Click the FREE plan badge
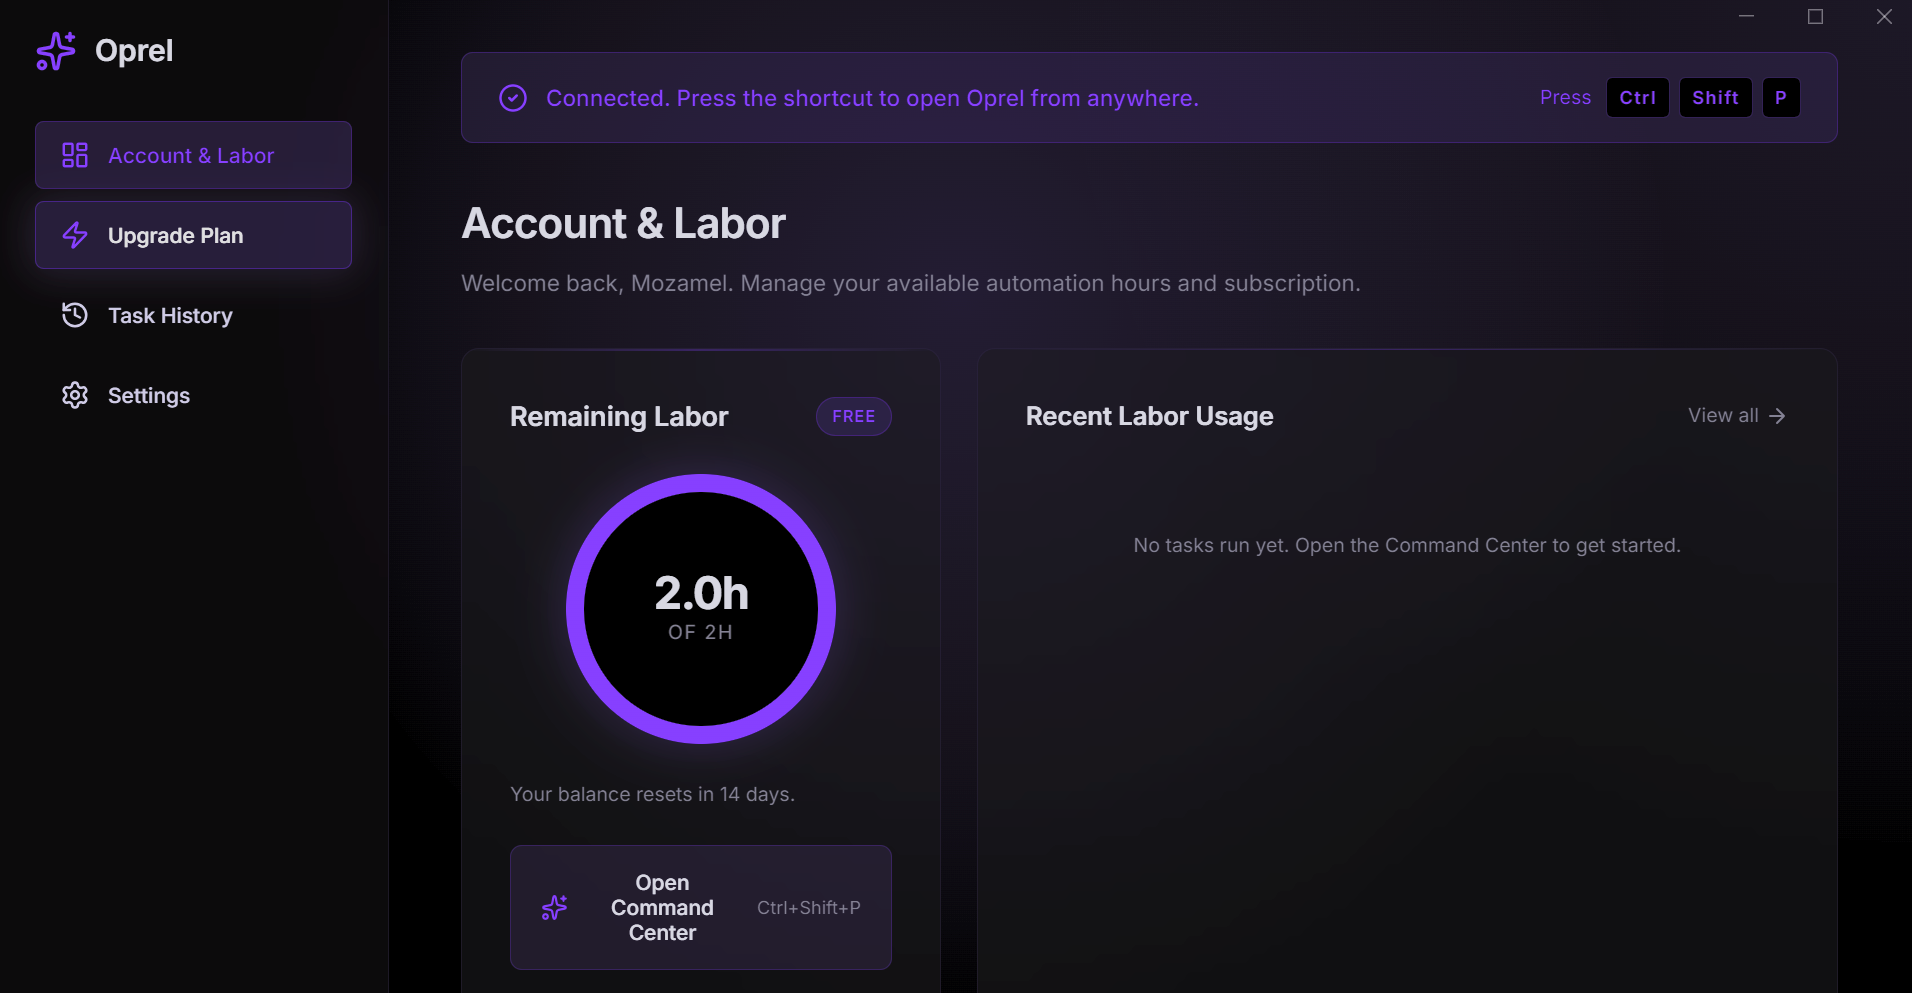The image size is (1912, 993). (854, 416)
